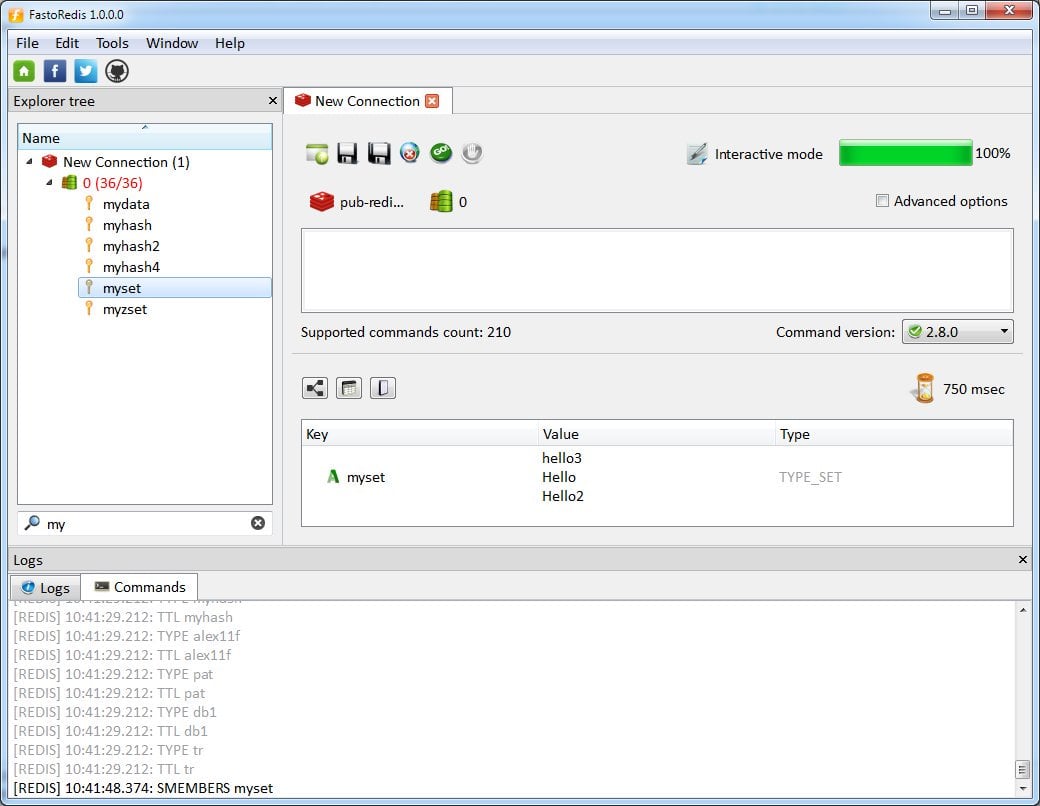Open the Tools menu
Image resolution: width=1040 pixels, height=806 pixels.
pos(112,43)
